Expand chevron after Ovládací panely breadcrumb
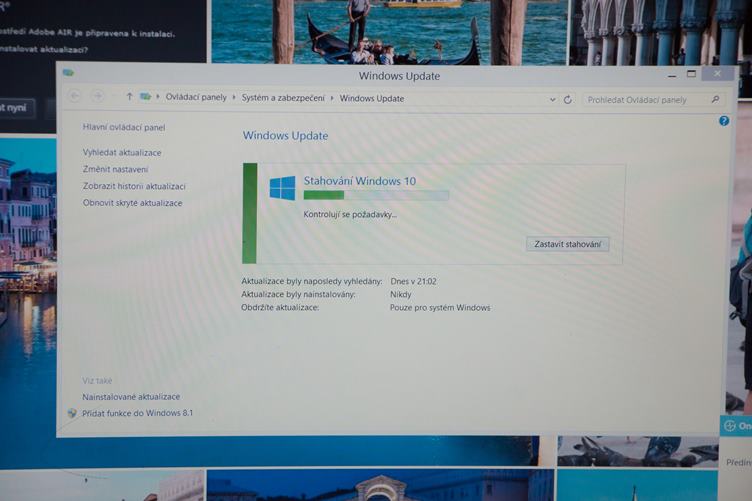Image resolution: width=752 pixels, height=501 pixels. (234, 97)
